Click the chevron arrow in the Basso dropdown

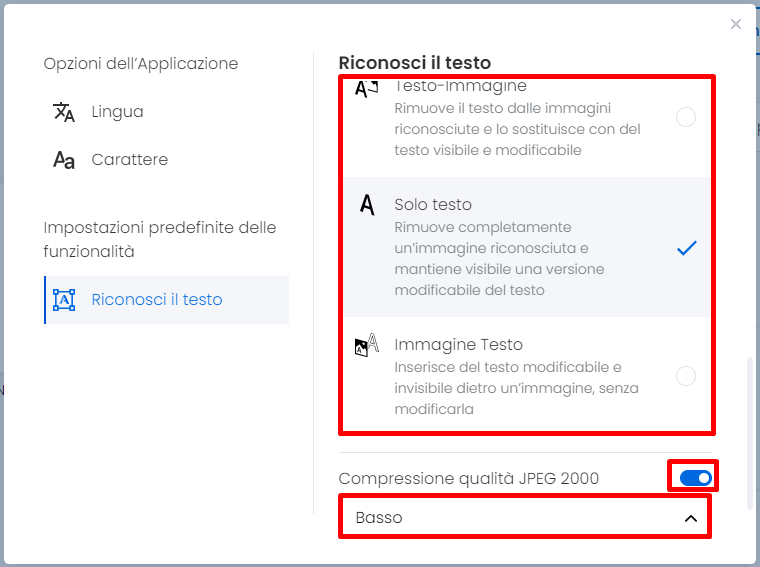pyautogui.click(x=691, y=518)
